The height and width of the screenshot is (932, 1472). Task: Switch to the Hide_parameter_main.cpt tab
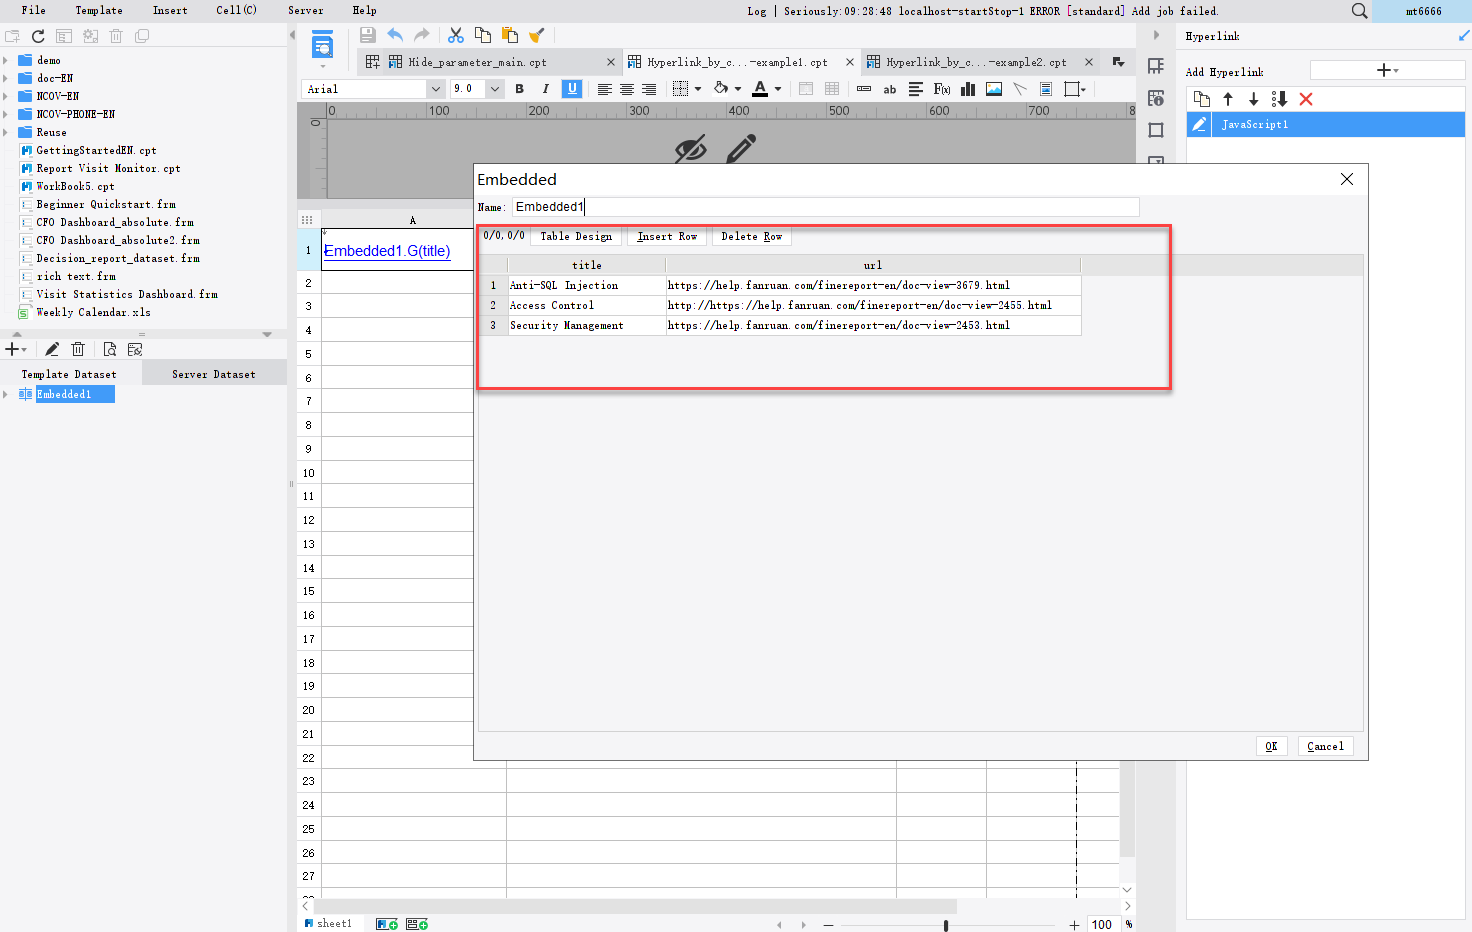point(477,62)
